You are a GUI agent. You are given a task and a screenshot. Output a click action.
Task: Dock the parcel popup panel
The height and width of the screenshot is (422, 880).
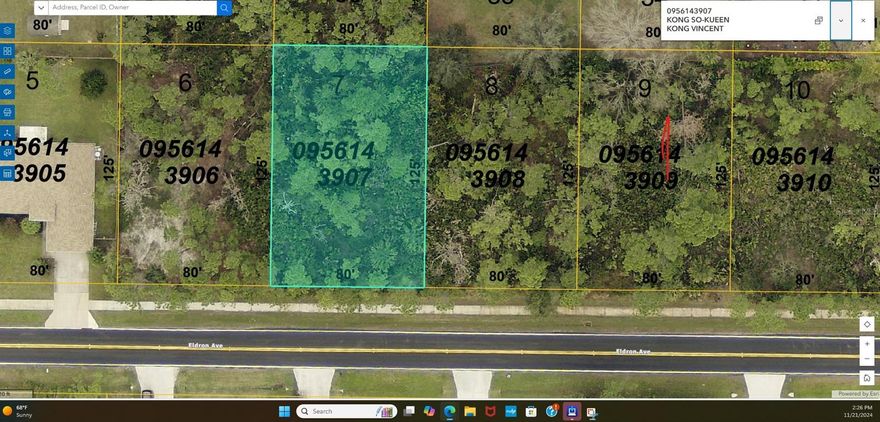818,20
